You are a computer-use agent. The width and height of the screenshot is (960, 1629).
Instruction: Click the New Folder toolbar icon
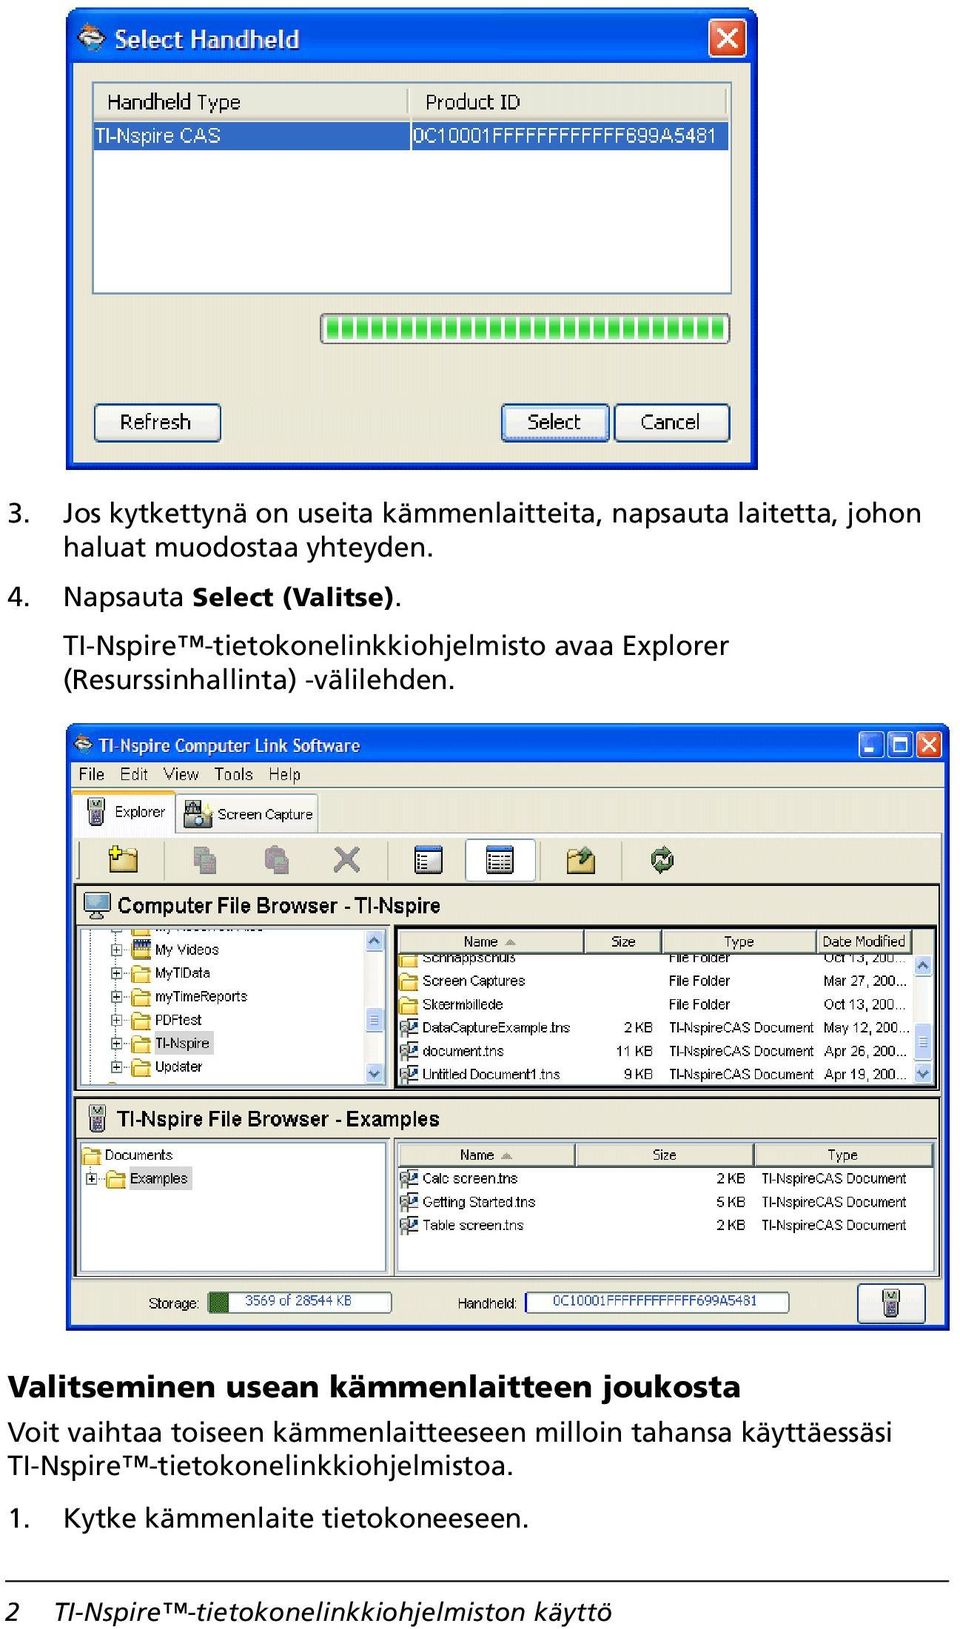pos(123,859)
